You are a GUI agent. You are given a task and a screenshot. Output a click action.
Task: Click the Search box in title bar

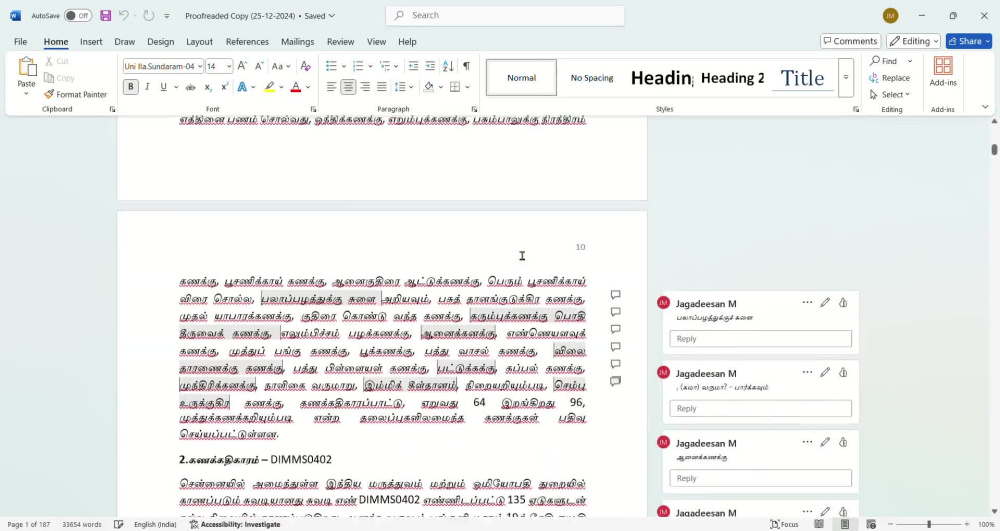[505, 15]
